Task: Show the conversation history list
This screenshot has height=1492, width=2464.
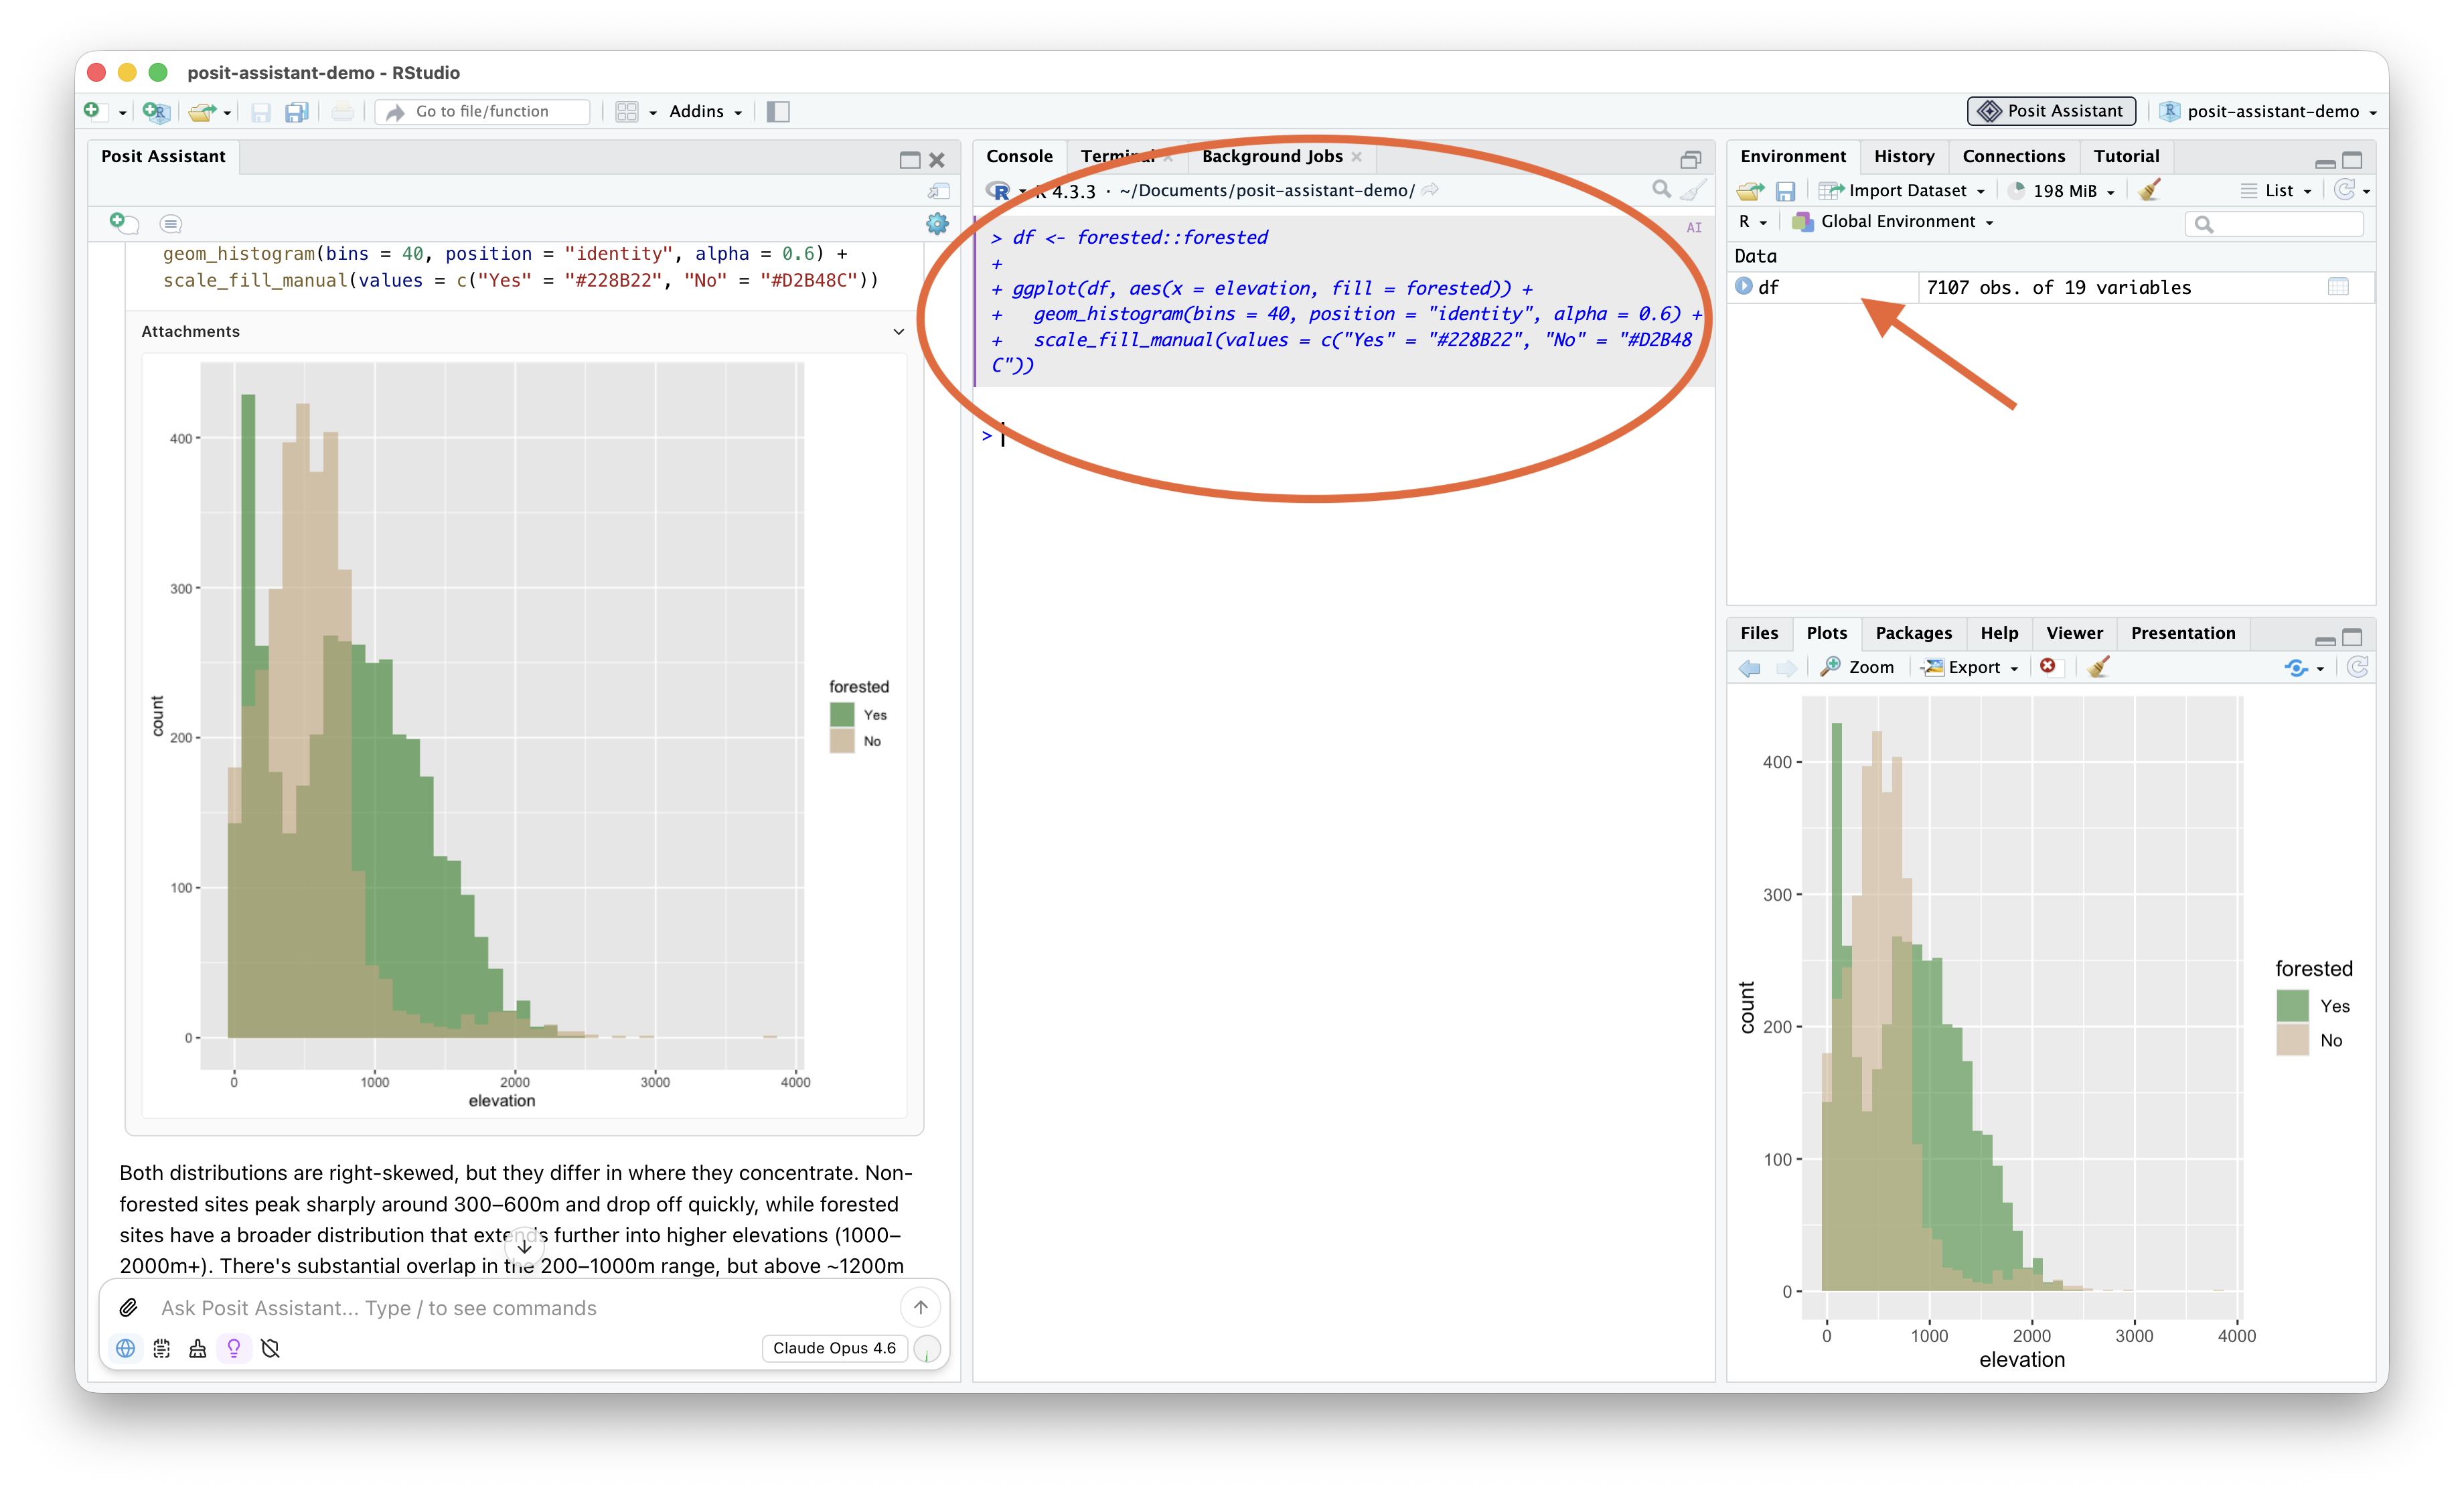Action: (171, 224)
